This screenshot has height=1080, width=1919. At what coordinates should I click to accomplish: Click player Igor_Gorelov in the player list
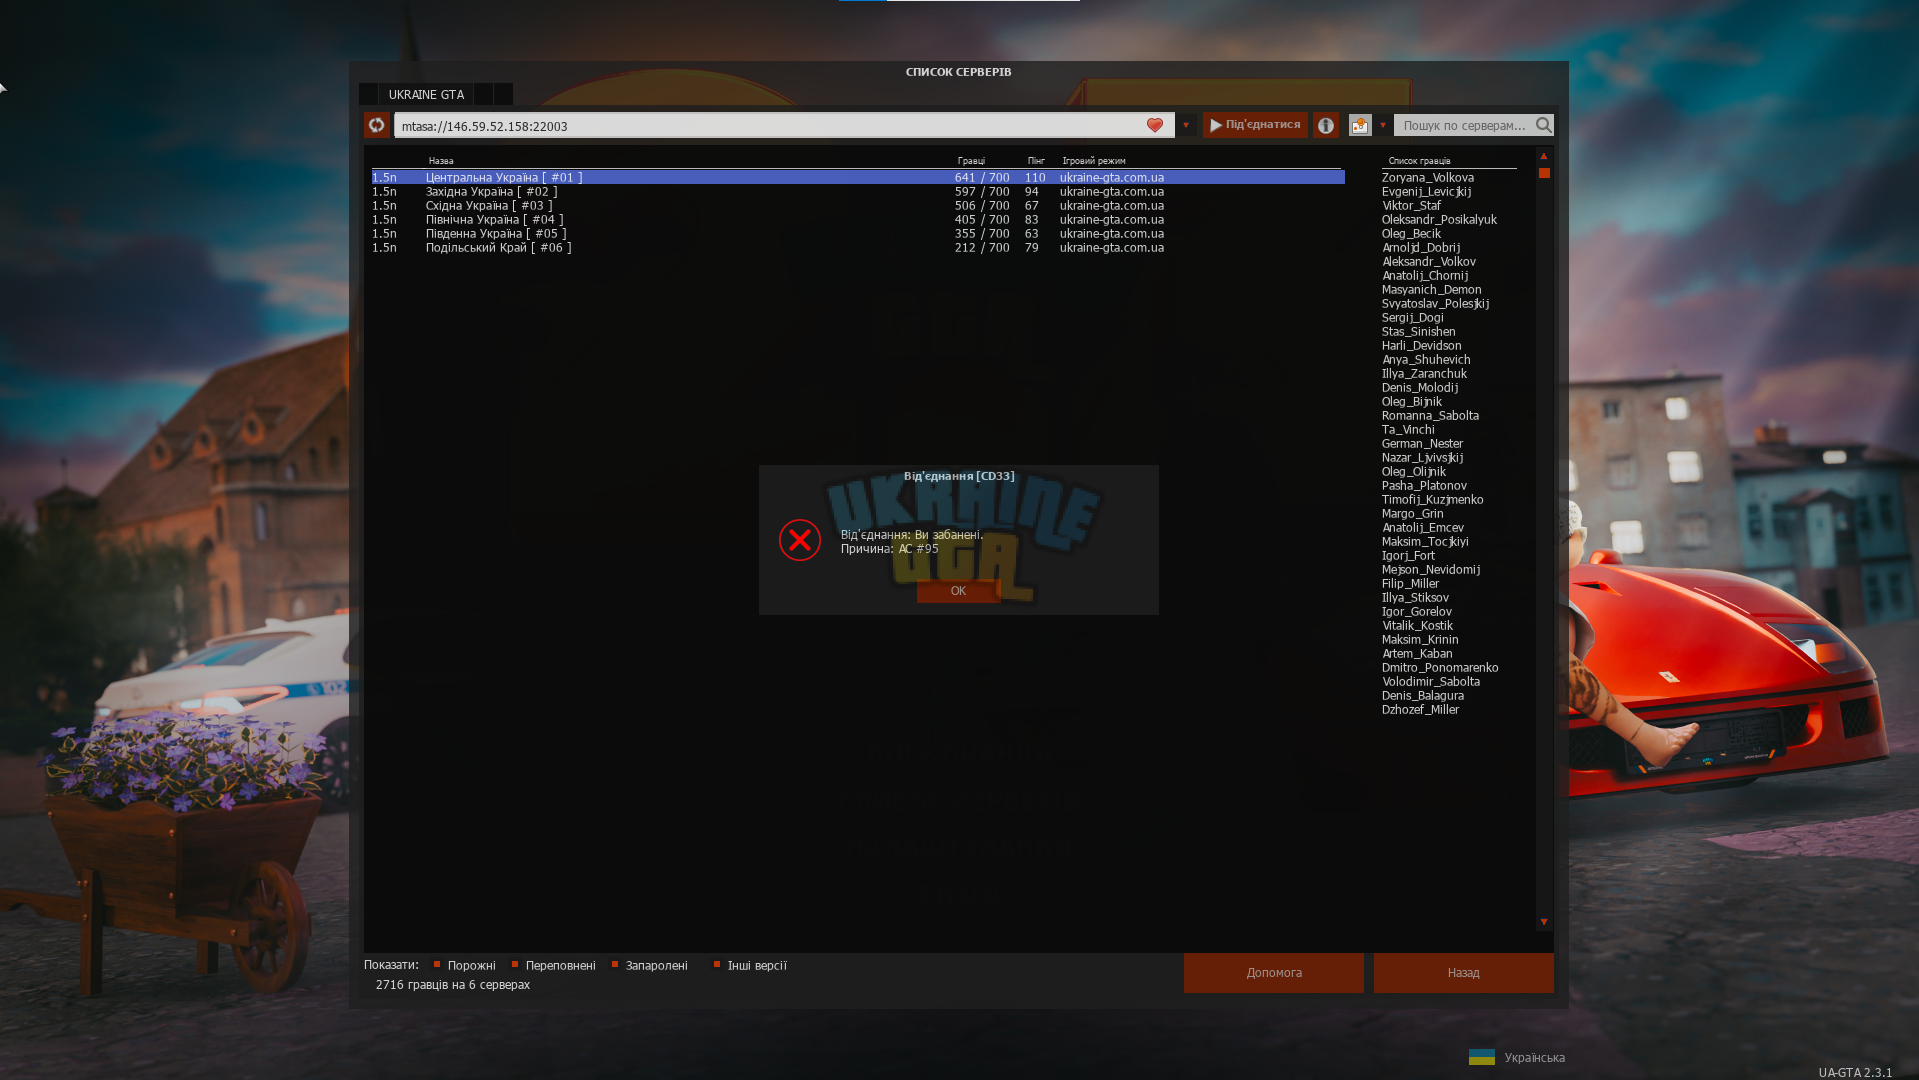click(x=1417, y=611)
